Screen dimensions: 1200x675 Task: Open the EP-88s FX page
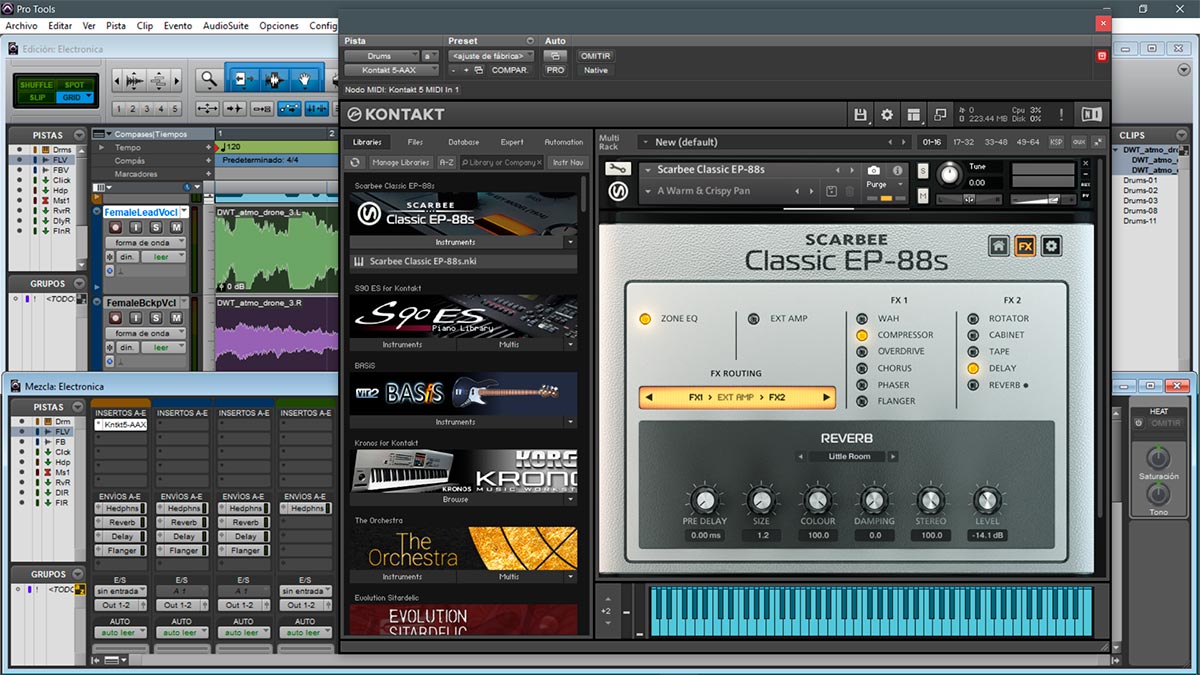pyautogui.click(x=1025, y=246)
